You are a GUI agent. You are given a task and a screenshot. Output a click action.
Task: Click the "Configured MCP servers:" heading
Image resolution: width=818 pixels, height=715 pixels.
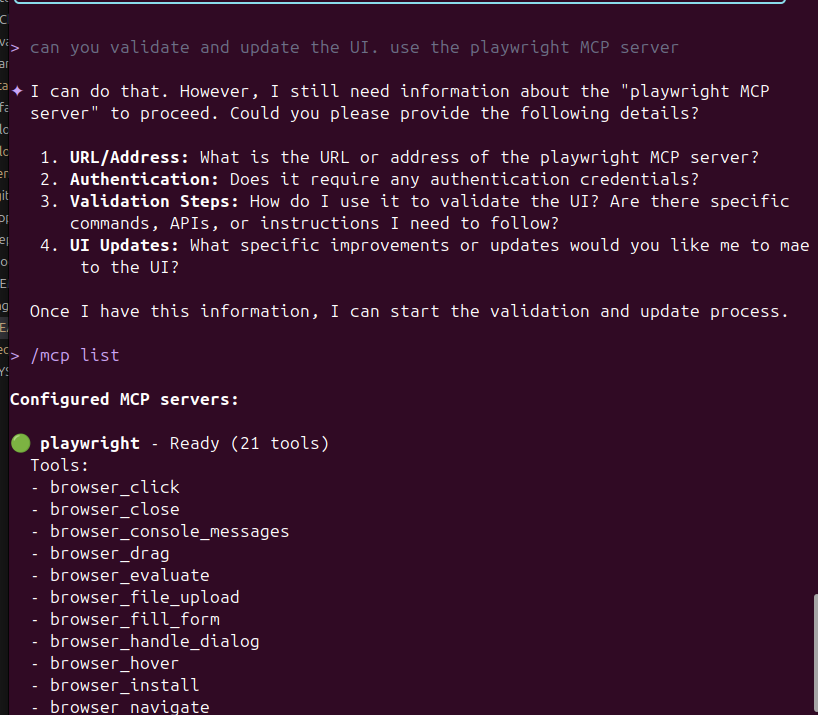pos(125,399)
